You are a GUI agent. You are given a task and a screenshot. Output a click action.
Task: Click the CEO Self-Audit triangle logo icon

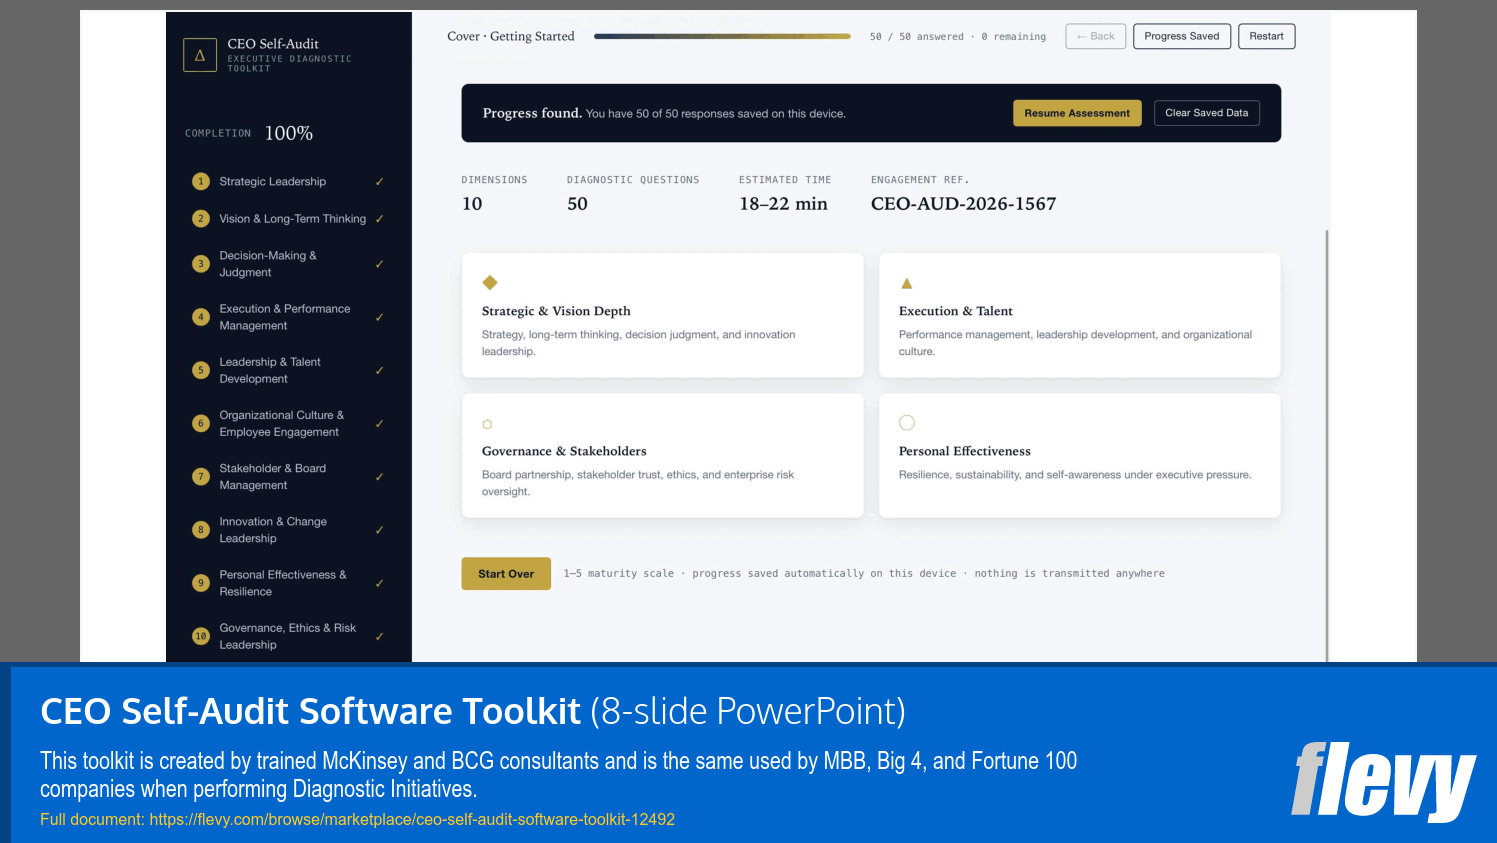200,55
